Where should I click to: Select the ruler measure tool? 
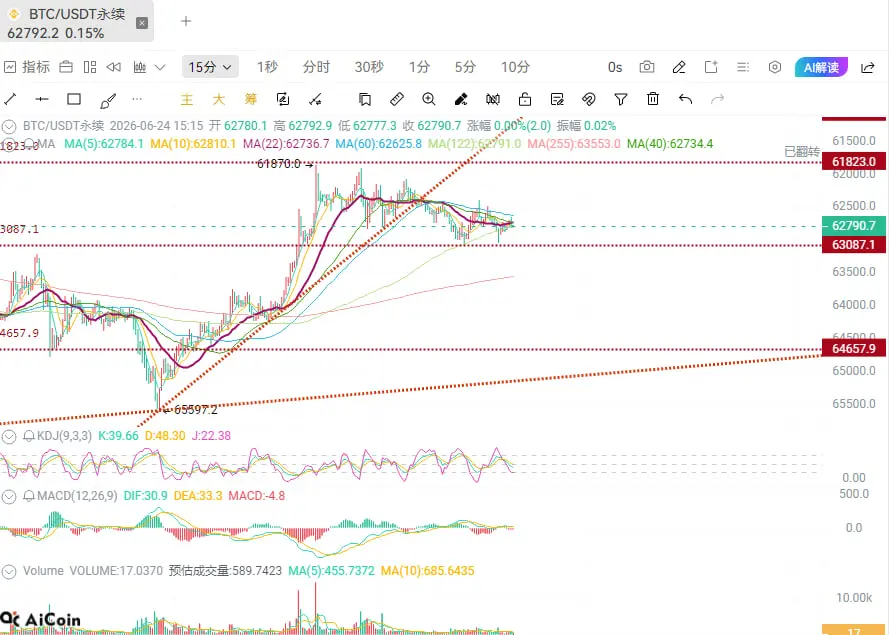pyautogui.click(x=397, y=99)
